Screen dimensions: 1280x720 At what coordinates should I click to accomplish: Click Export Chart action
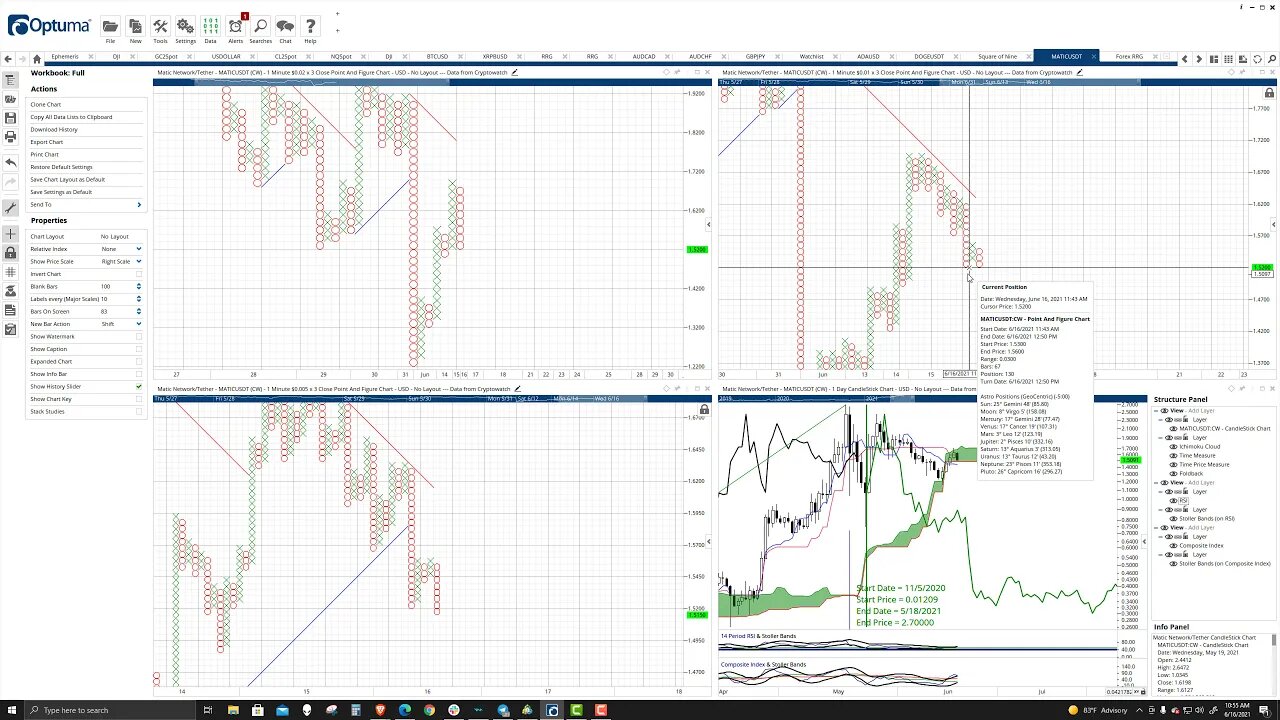(47, 142)
